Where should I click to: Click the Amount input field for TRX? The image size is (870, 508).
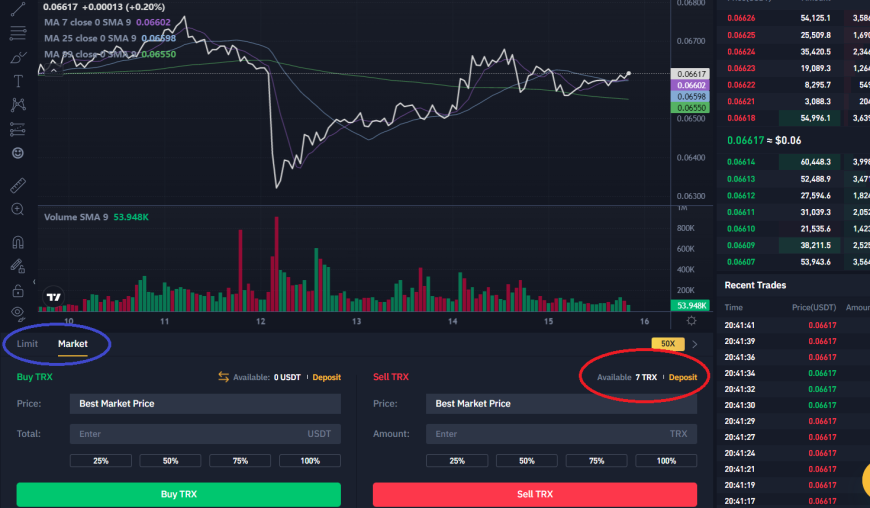tap(562, 434)
